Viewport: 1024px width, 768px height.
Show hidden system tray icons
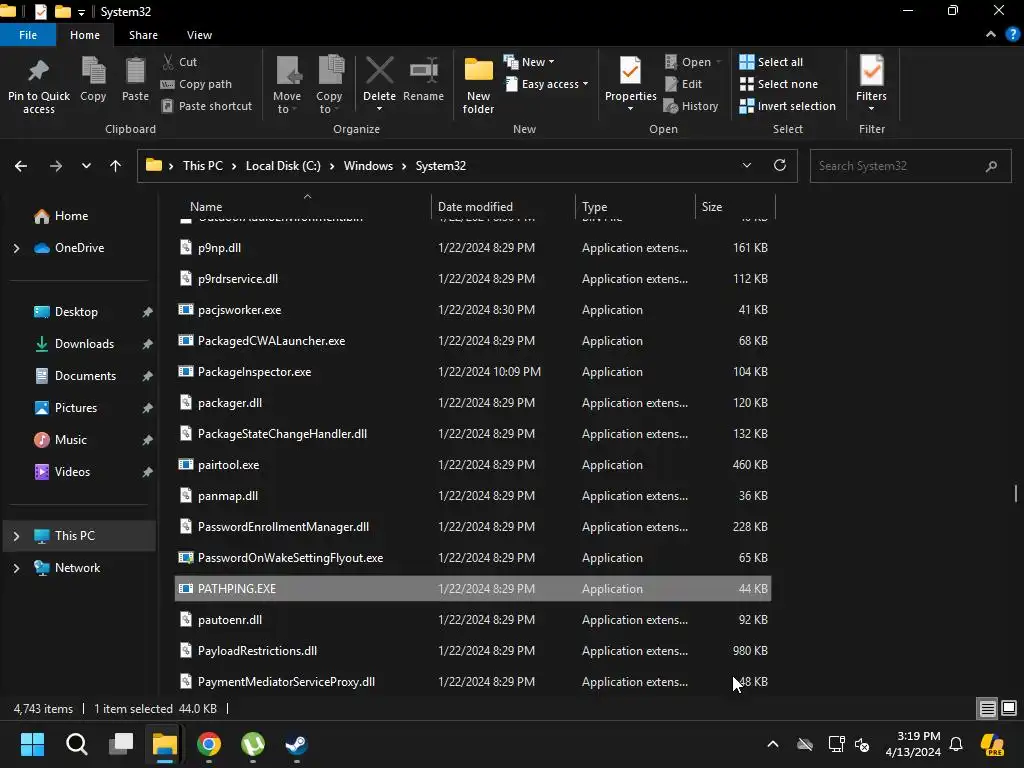point(773,744)
